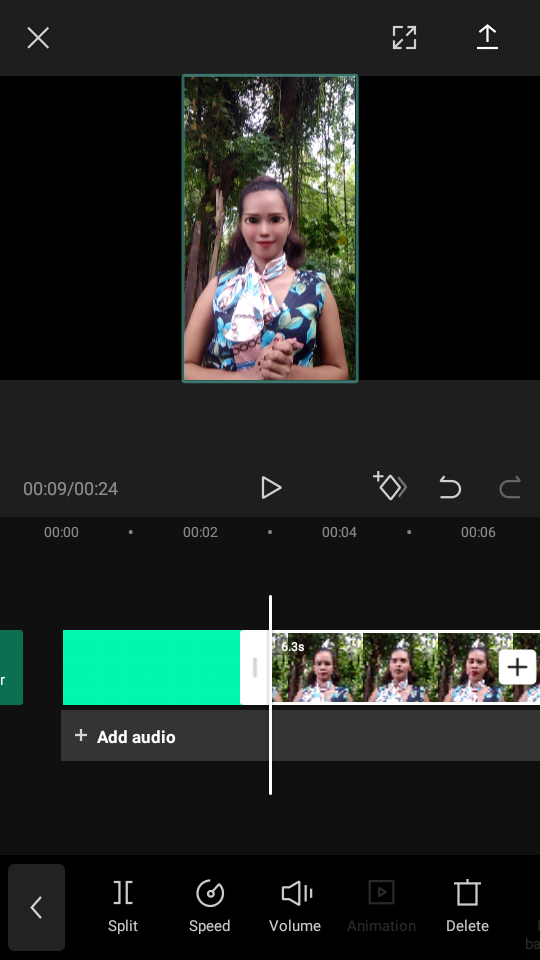Add audio to the timeline
This screenshot has height=960, width=540.
tap(125, 736)
